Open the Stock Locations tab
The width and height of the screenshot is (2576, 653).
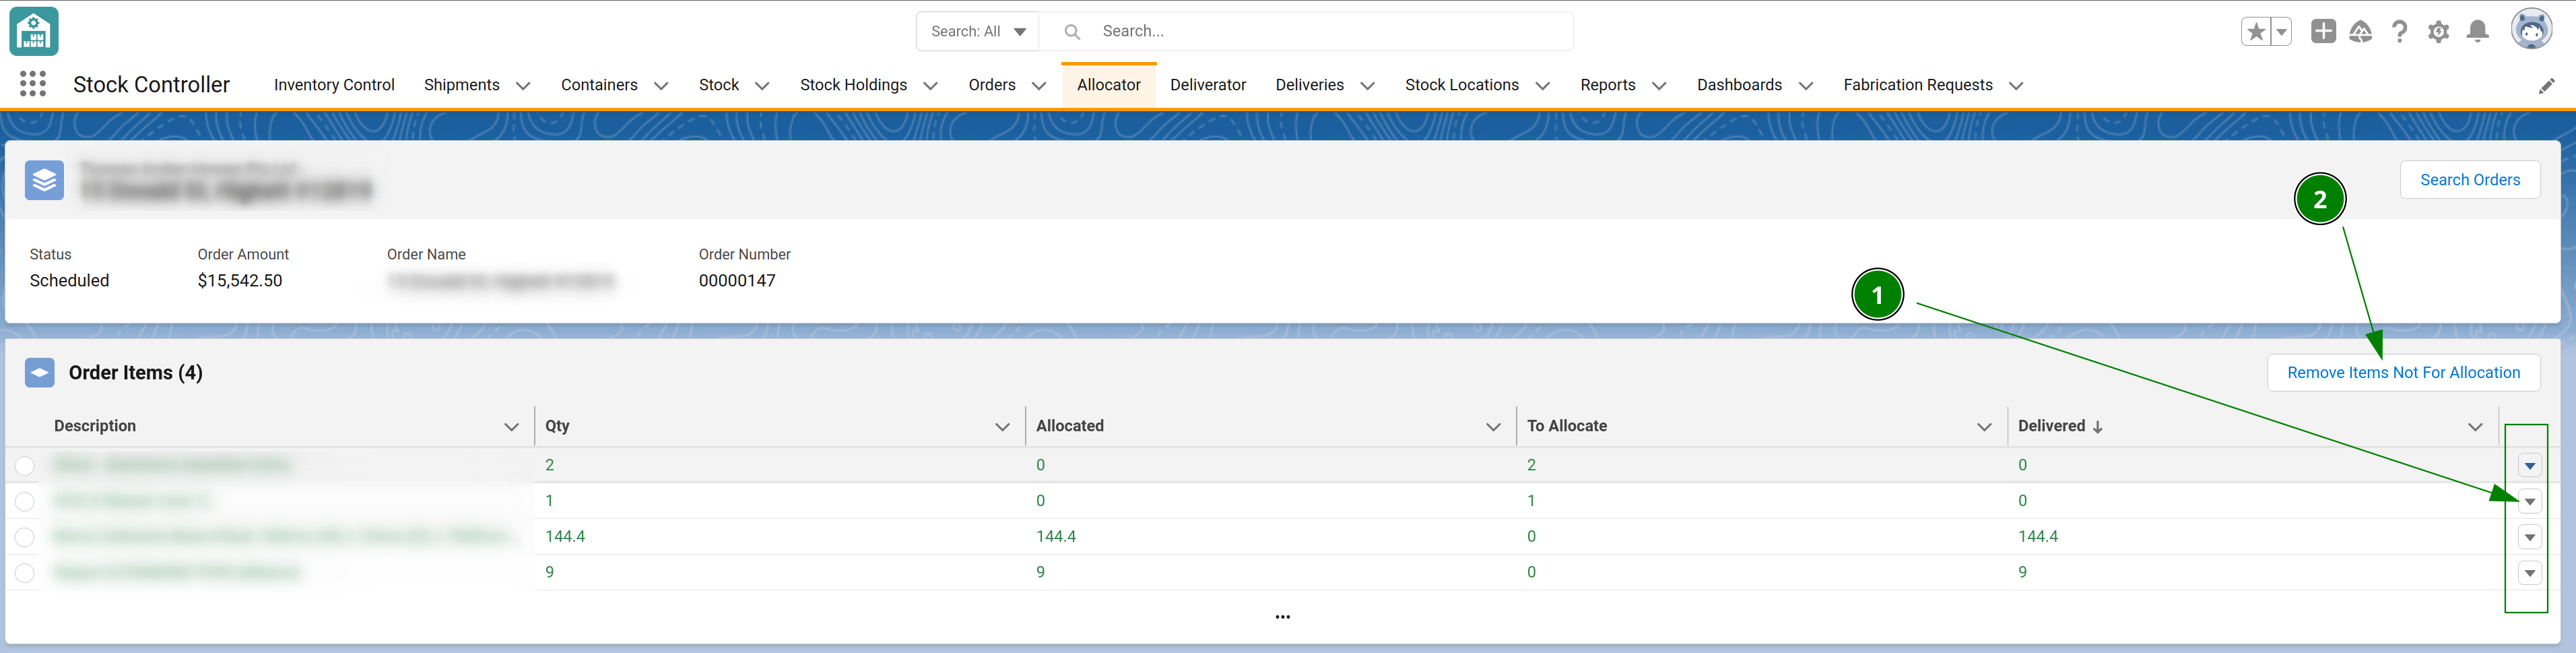(x=1461, y=85)
